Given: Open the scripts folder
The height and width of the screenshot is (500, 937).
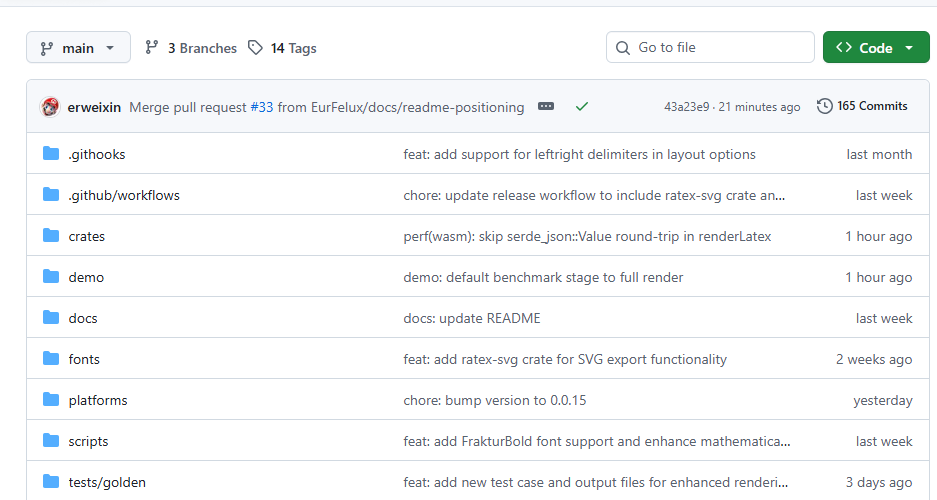Looking at the screenshot, I should point(88,441).
